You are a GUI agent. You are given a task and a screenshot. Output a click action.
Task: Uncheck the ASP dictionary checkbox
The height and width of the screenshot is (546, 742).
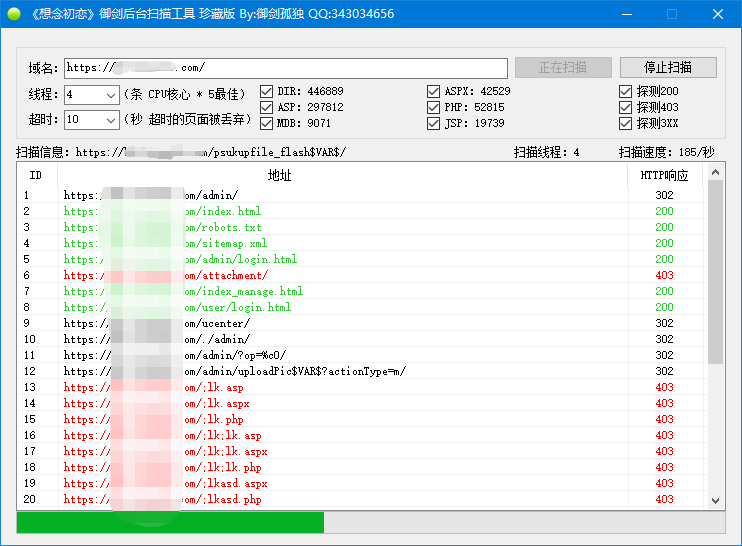(267, 107)
